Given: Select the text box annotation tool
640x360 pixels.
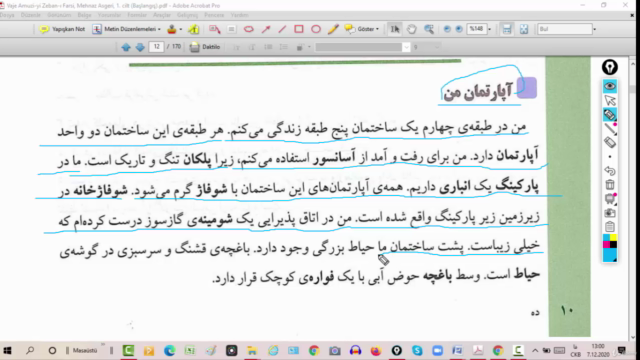Looking at the screenshot, I should (231, 29).
